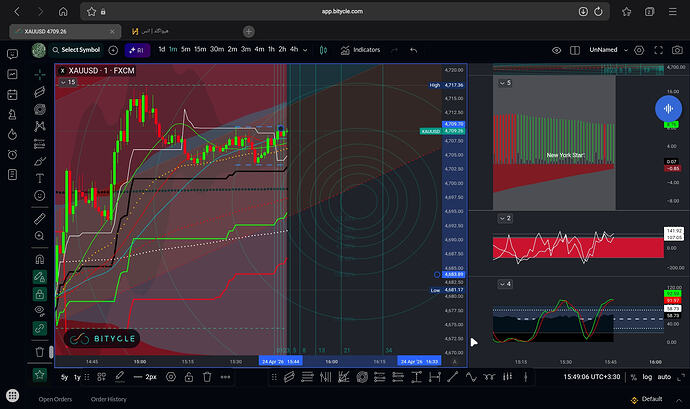
Task: Switch to the Order History tab
Action: click(x=109, y=399)
